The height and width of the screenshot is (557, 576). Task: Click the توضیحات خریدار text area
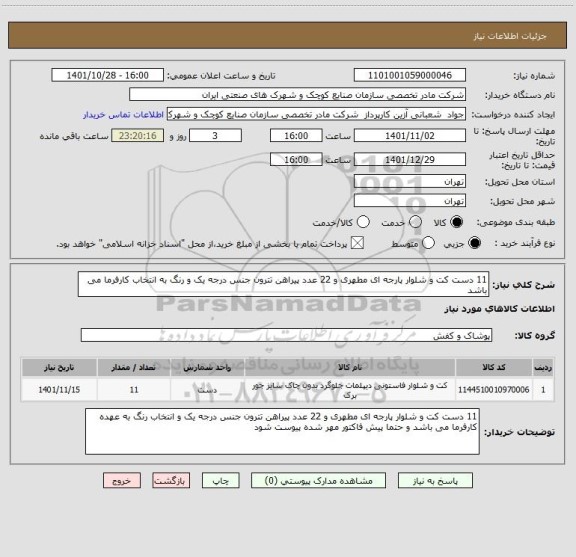pyautogui.click(x=282, y=431)
